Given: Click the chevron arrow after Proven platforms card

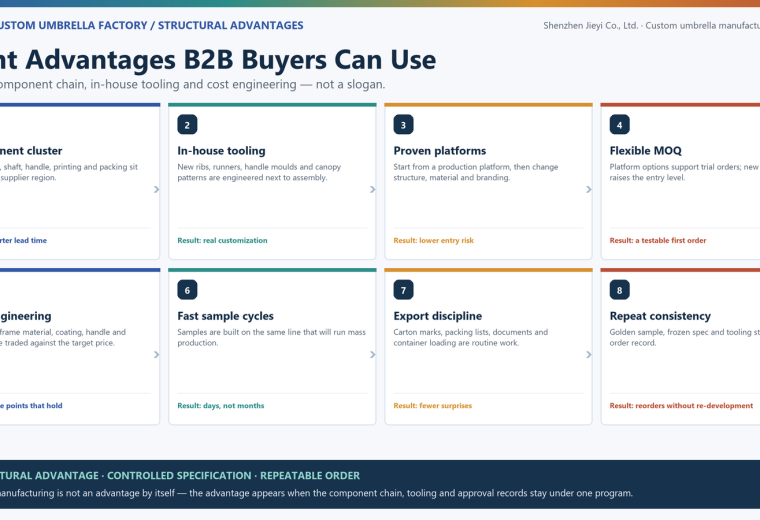Looking at the screenshot, I should pyautogui.click(x=588, y=189).
